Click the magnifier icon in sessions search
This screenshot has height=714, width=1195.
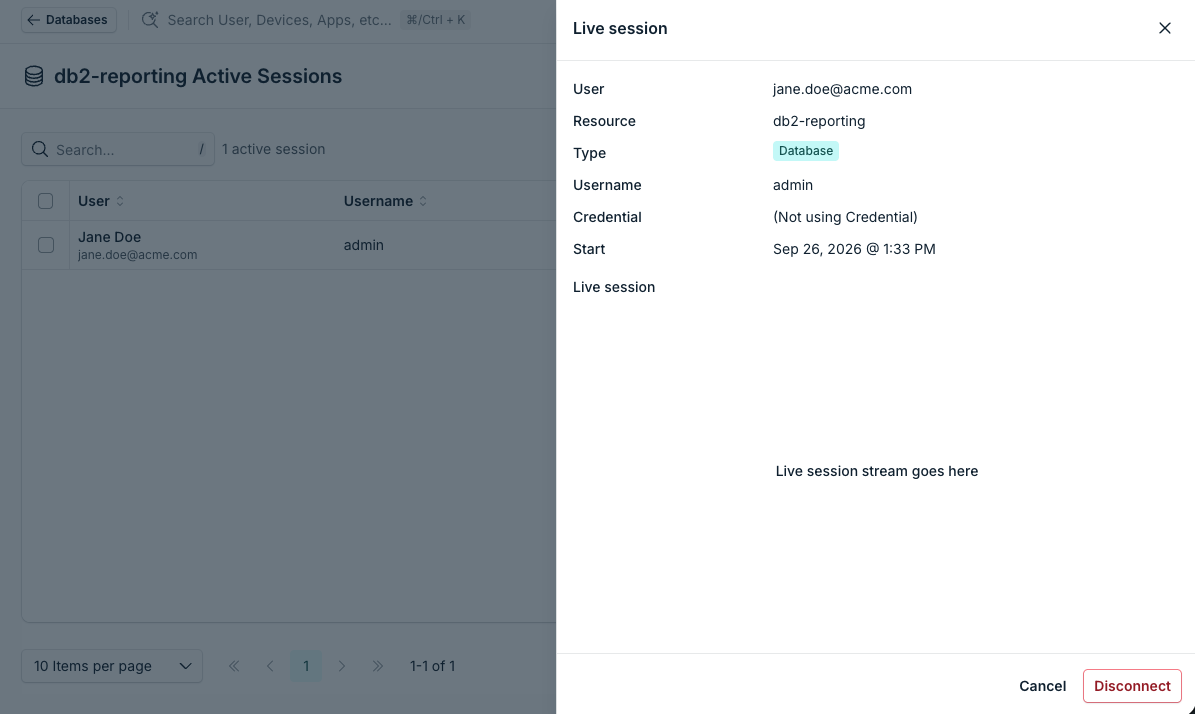(x=40, y=149)
